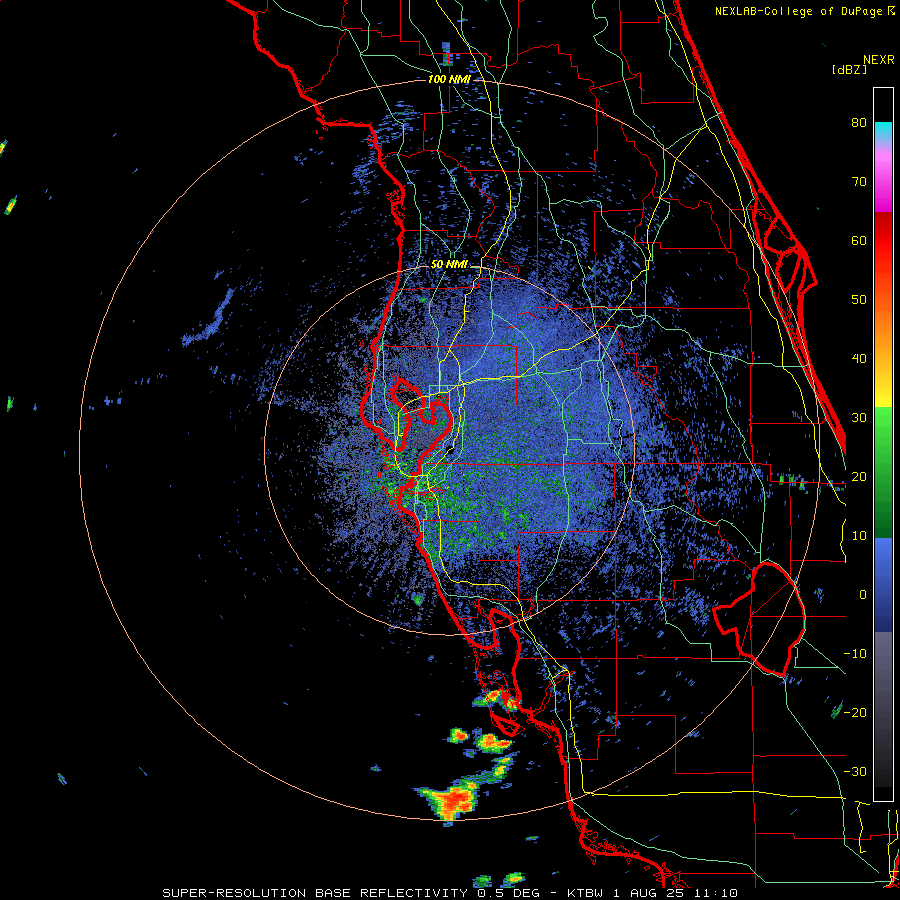This screenshot has width=900, height=900.
Task: Click the 50 NMI range ring label
Action: [449, 265]
